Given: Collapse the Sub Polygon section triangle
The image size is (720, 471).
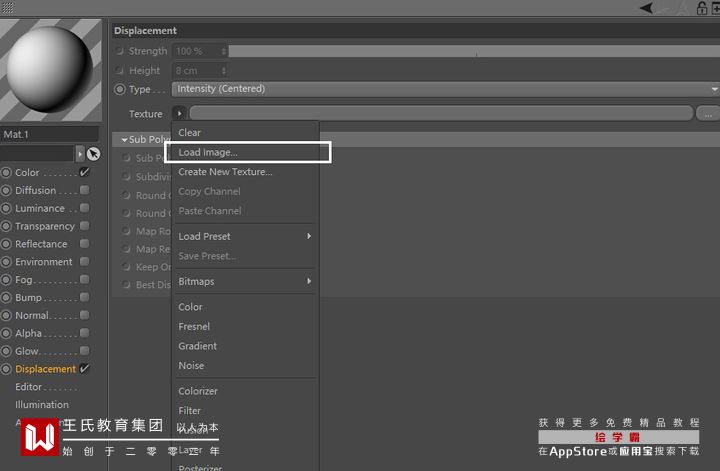Looking at the screenshot, I should (x=124, y=140).
